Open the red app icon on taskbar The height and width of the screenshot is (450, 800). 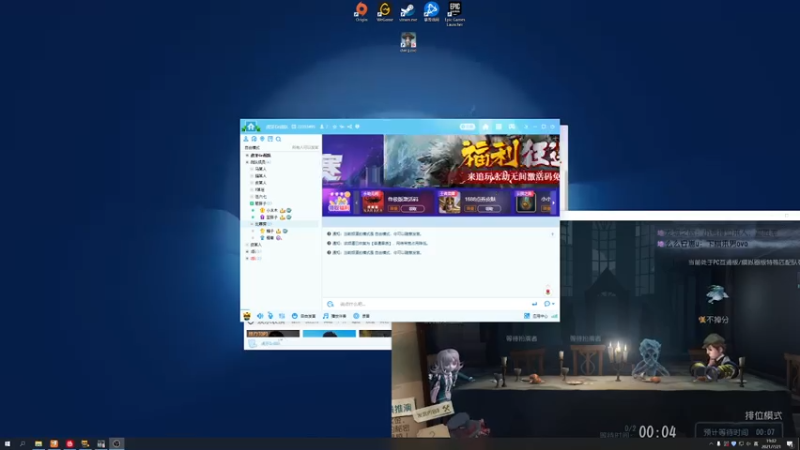click(x=70, y=444)
